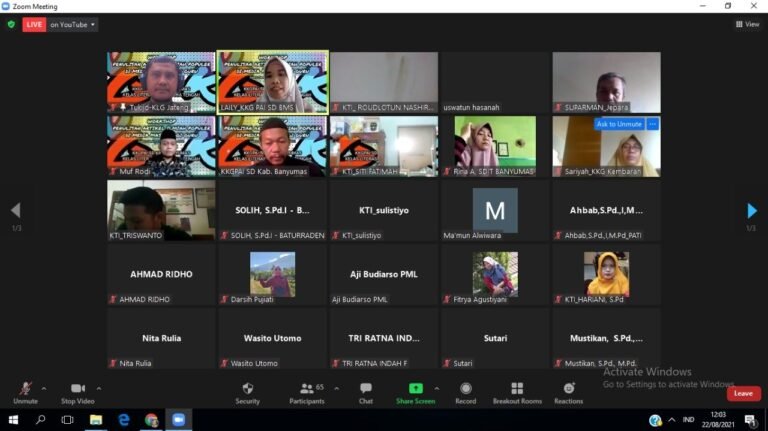The image size is (768, 431).
Task: Click the green encryption shield icon
Action: point(11,24)
